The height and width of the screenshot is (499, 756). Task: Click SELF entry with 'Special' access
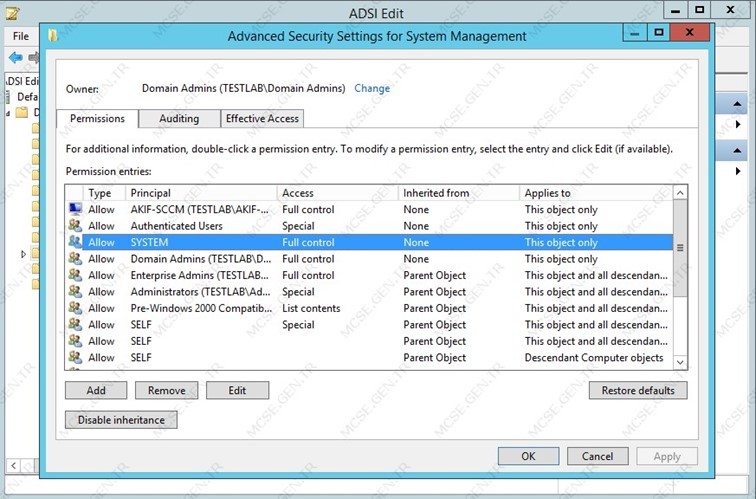pos(370,324)
